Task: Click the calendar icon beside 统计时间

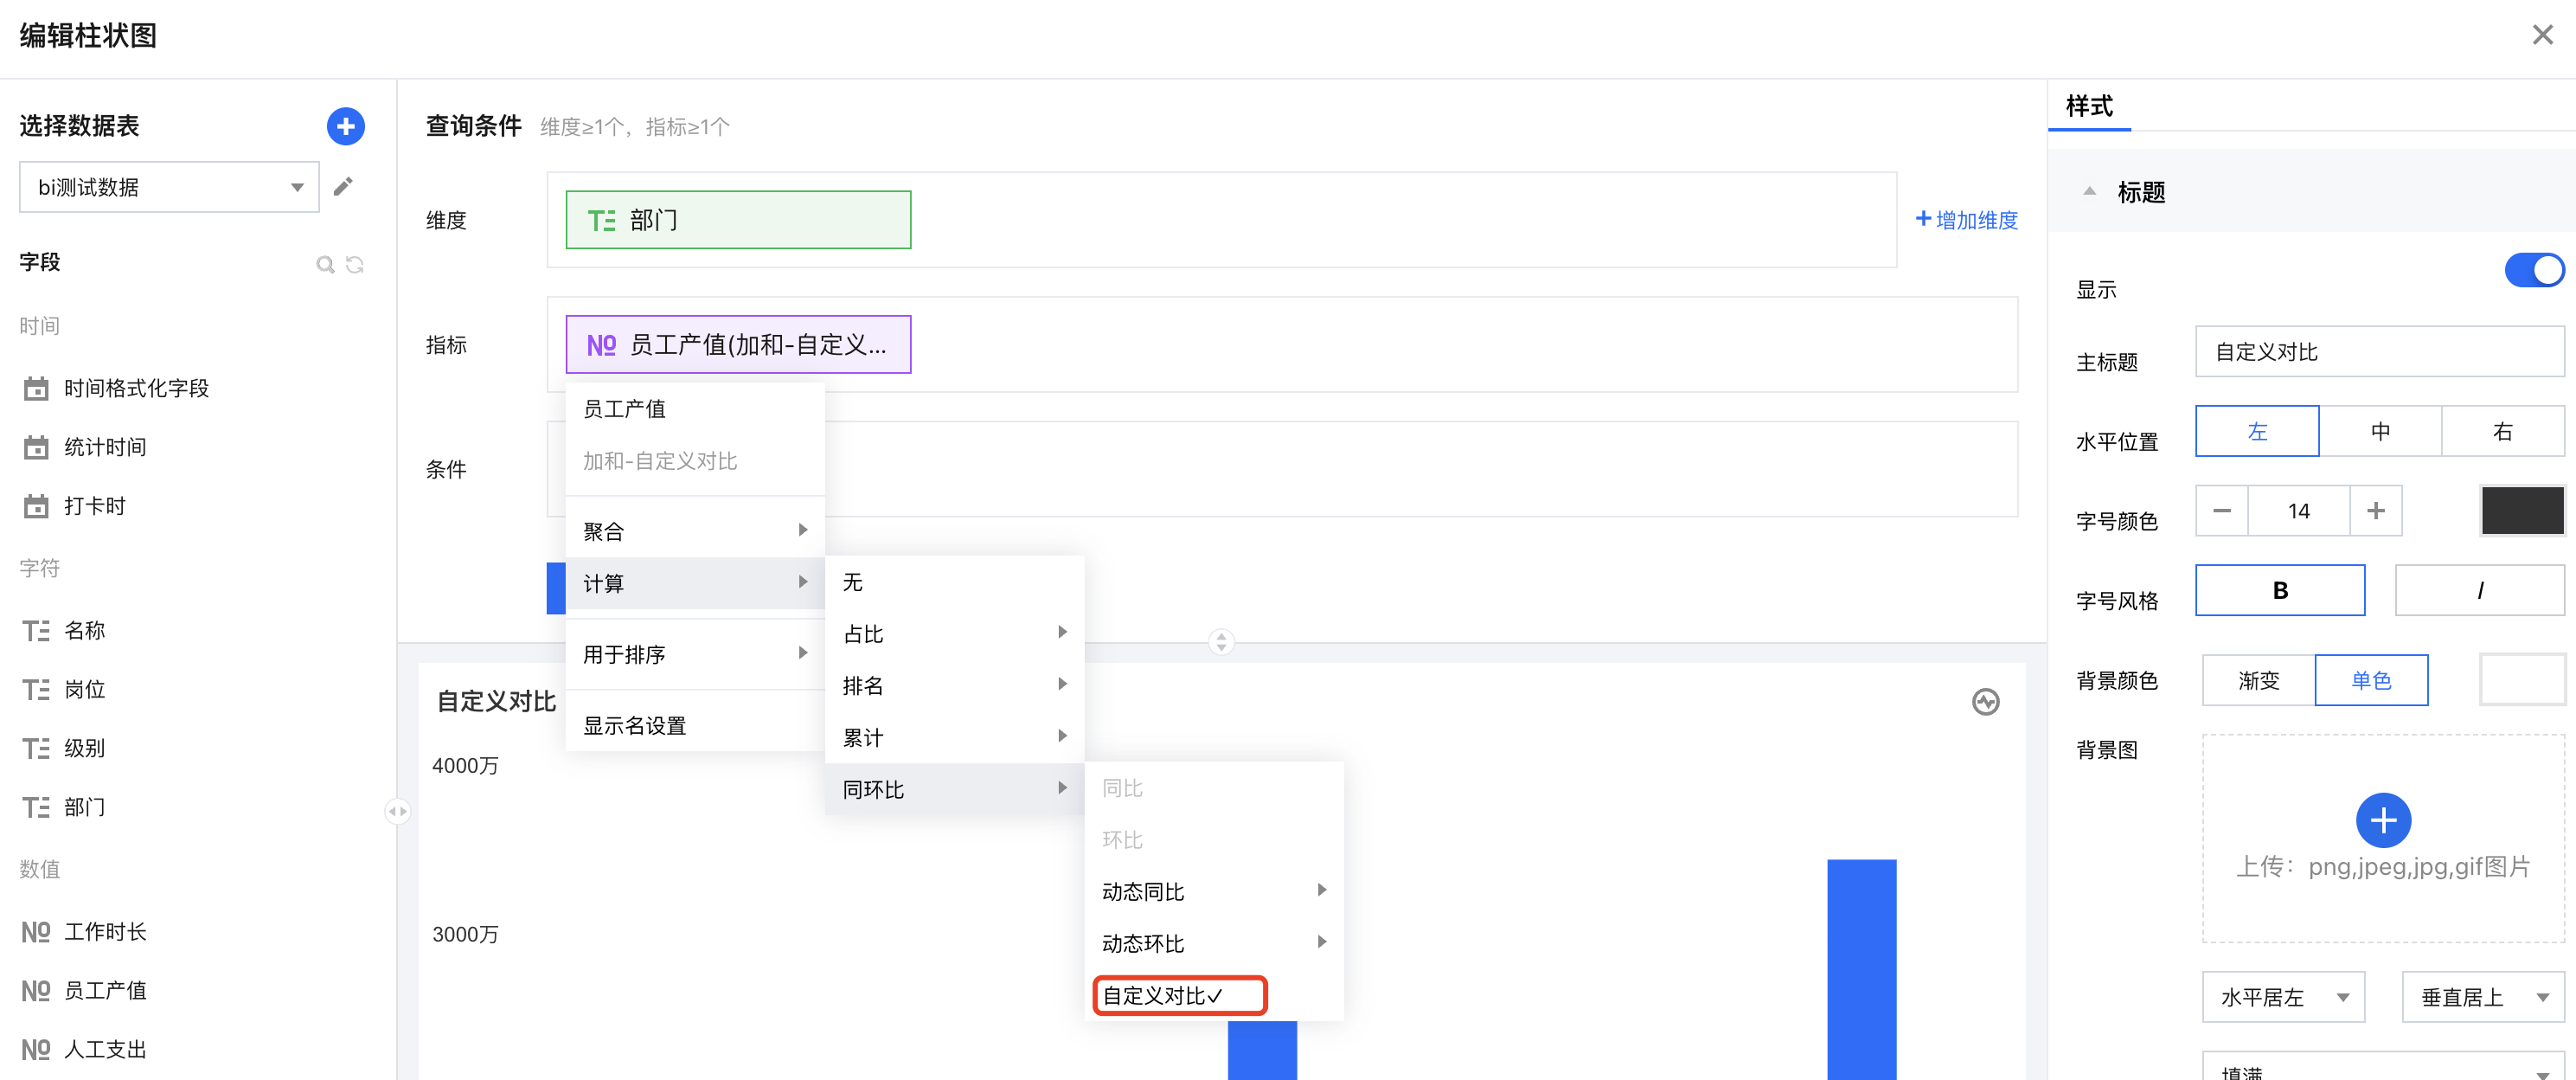Action: [x=36, y=447]
